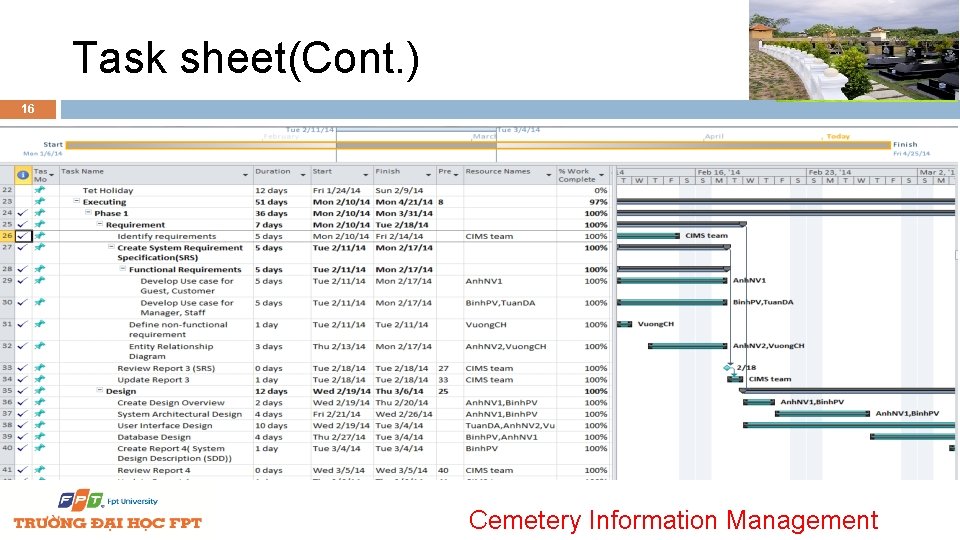Click the pin icon for Update Report 3

click(40, 380)
